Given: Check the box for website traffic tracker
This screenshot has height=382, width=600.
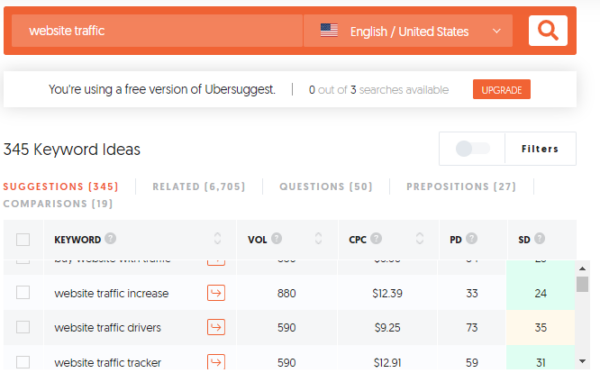Looking at the screenshot, I should click(23, 362).
